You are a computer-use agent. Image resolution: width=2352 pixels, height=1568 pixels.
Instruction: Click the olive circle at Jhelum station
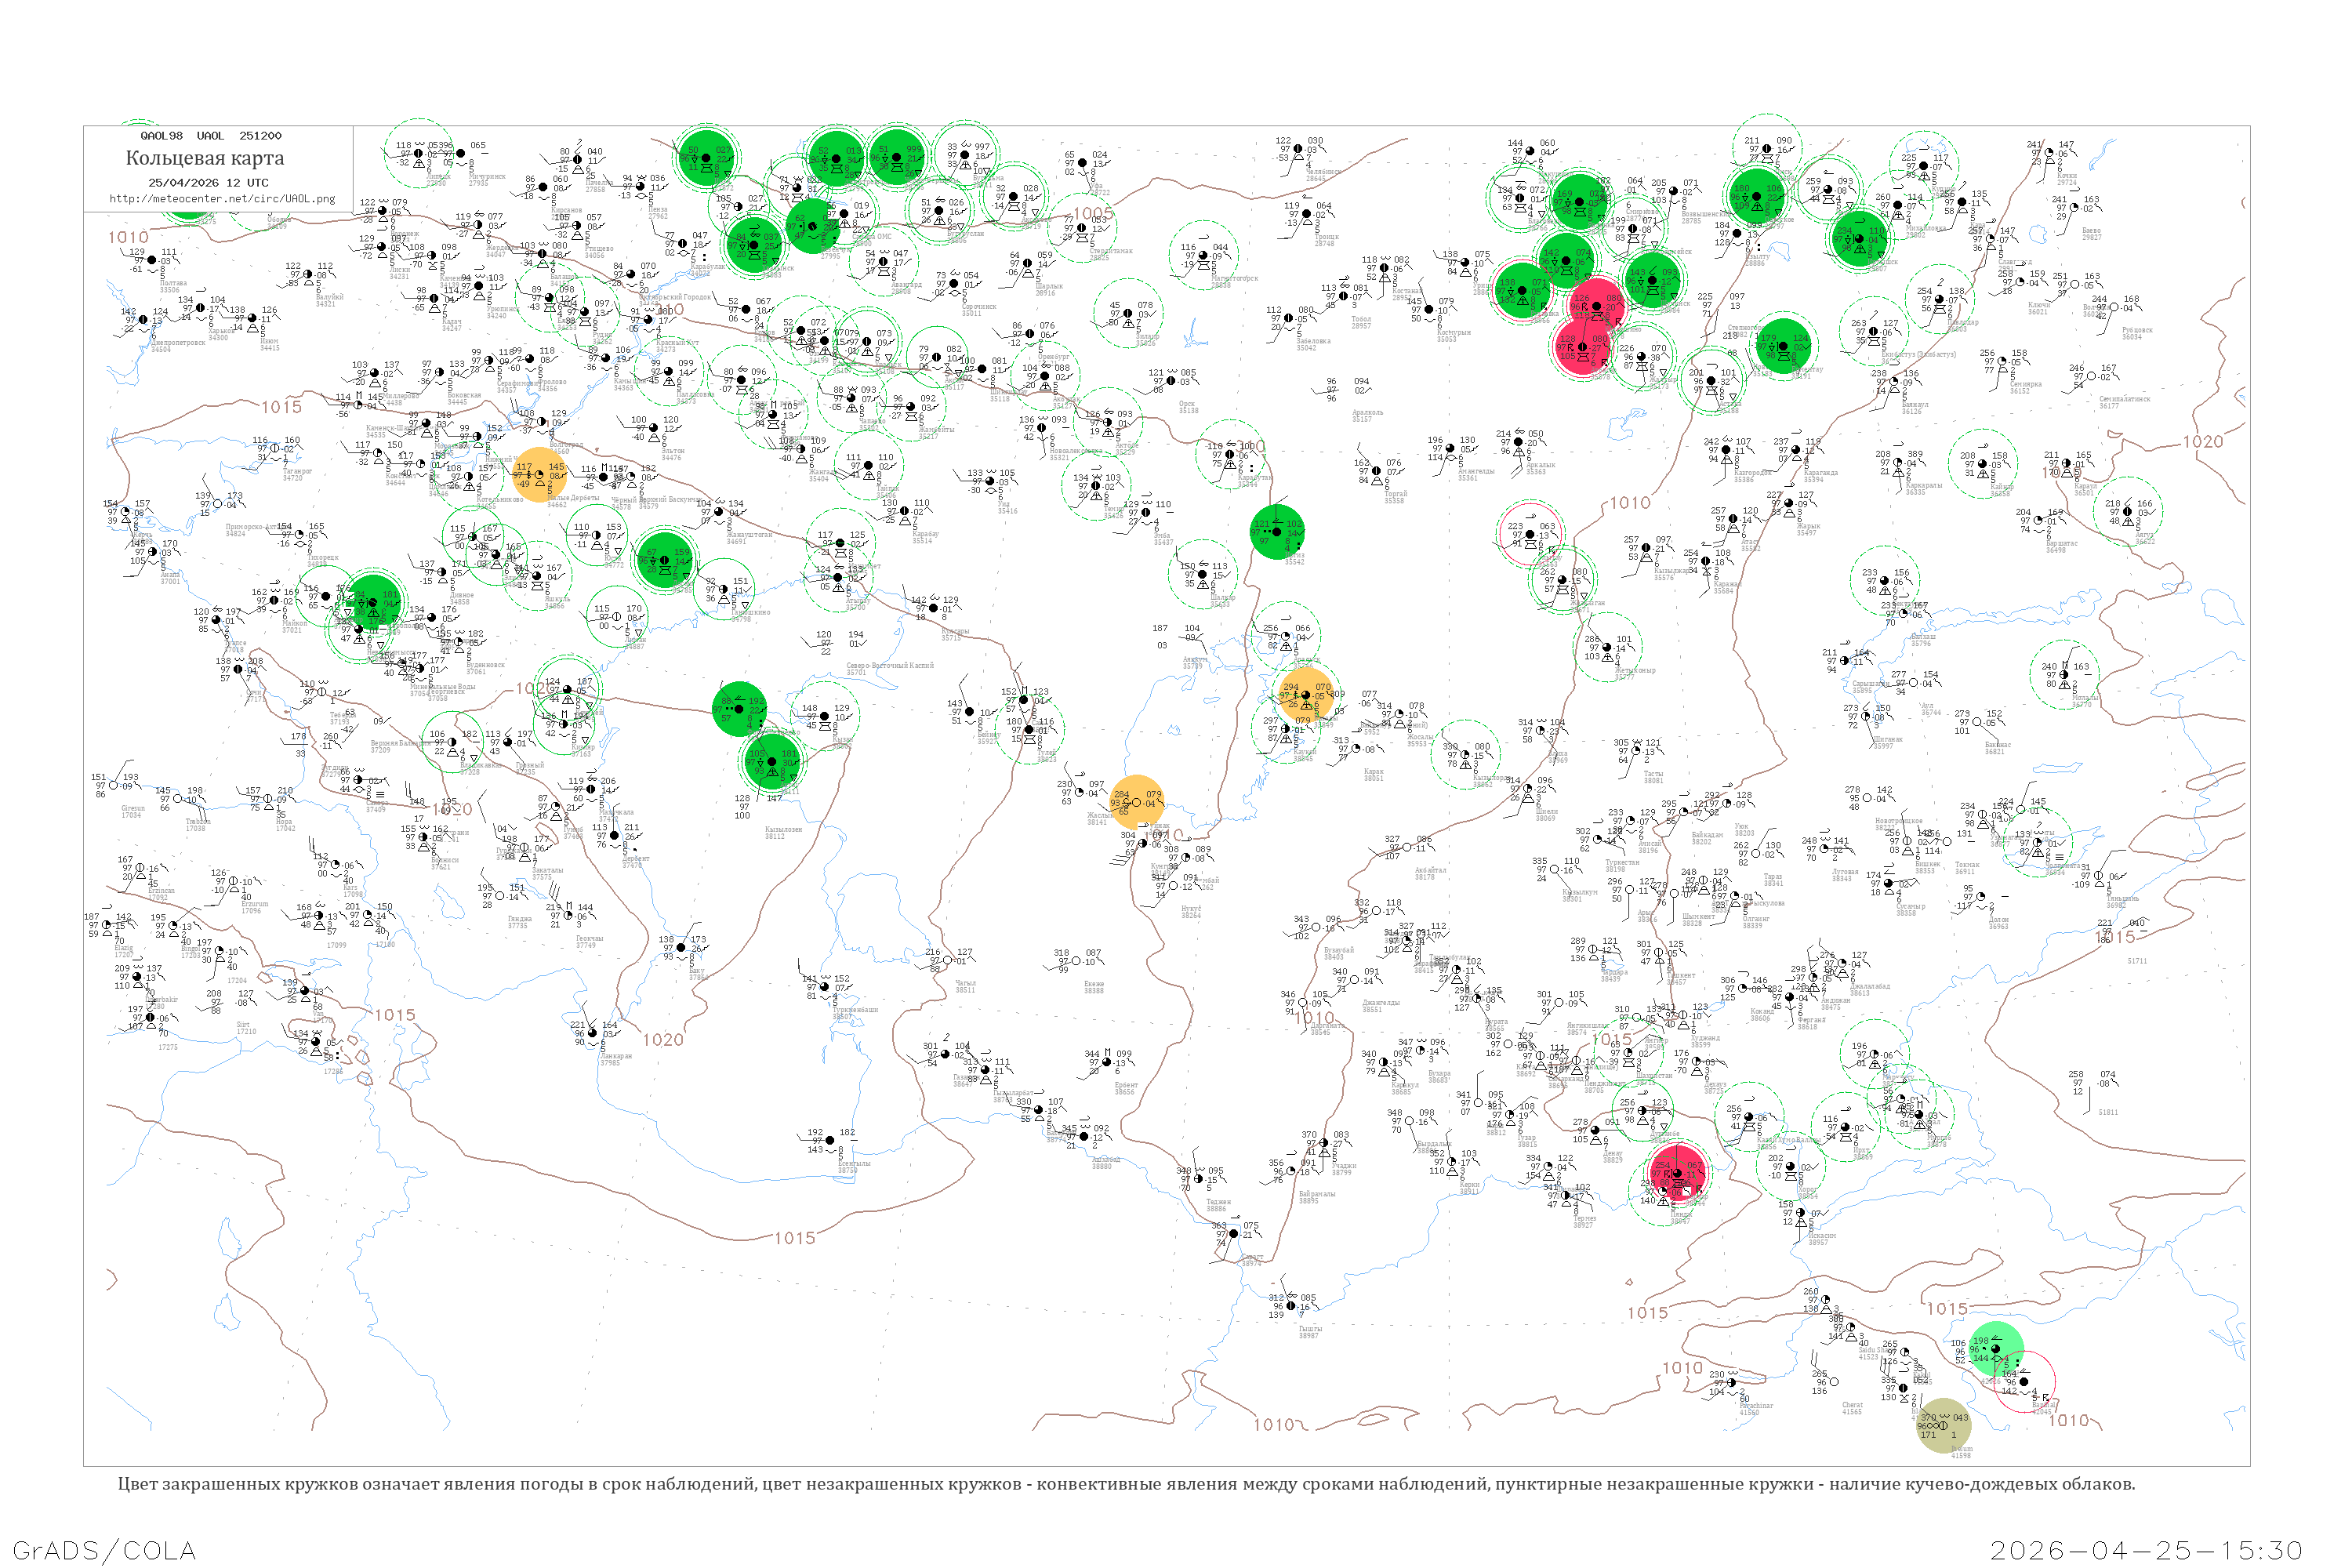tap(1943, 1426)
